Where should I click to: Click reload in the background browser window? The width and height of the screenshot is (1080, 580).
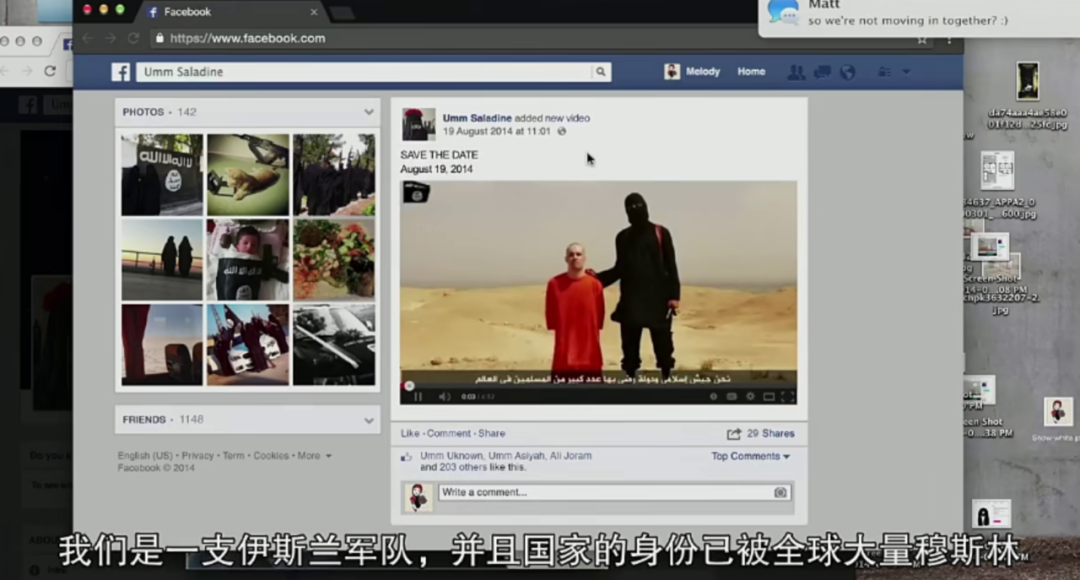(x=50, y=71)
